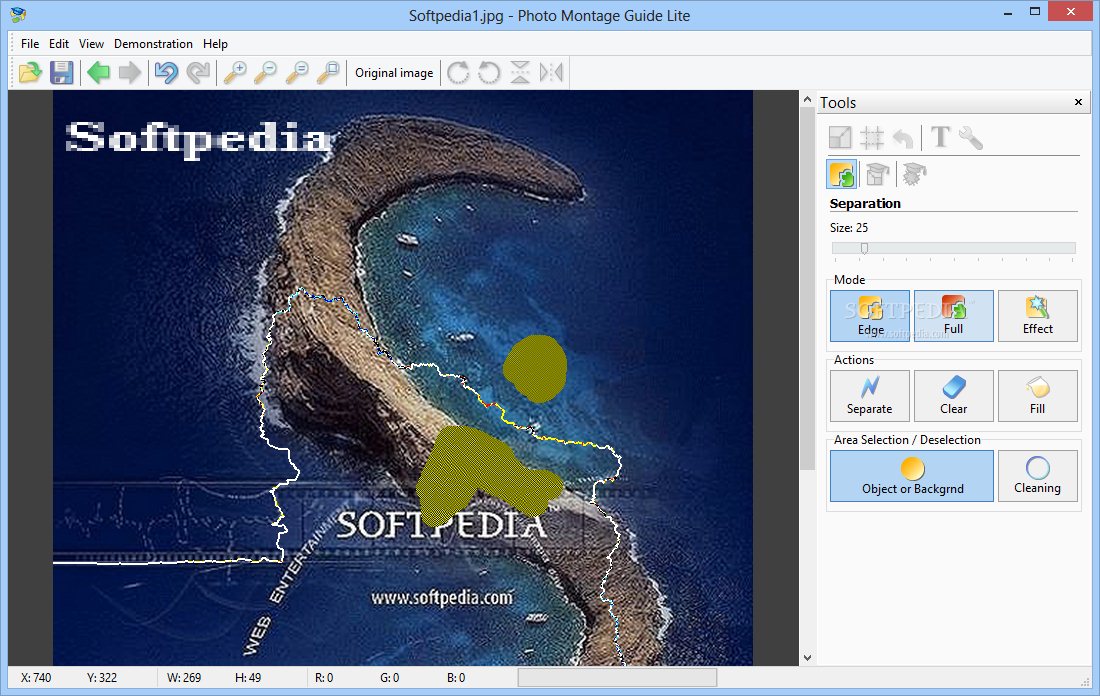Viewport: 1100px width, 696px height.
Task: Open the wrench settings tool
Action: point(971,138)
